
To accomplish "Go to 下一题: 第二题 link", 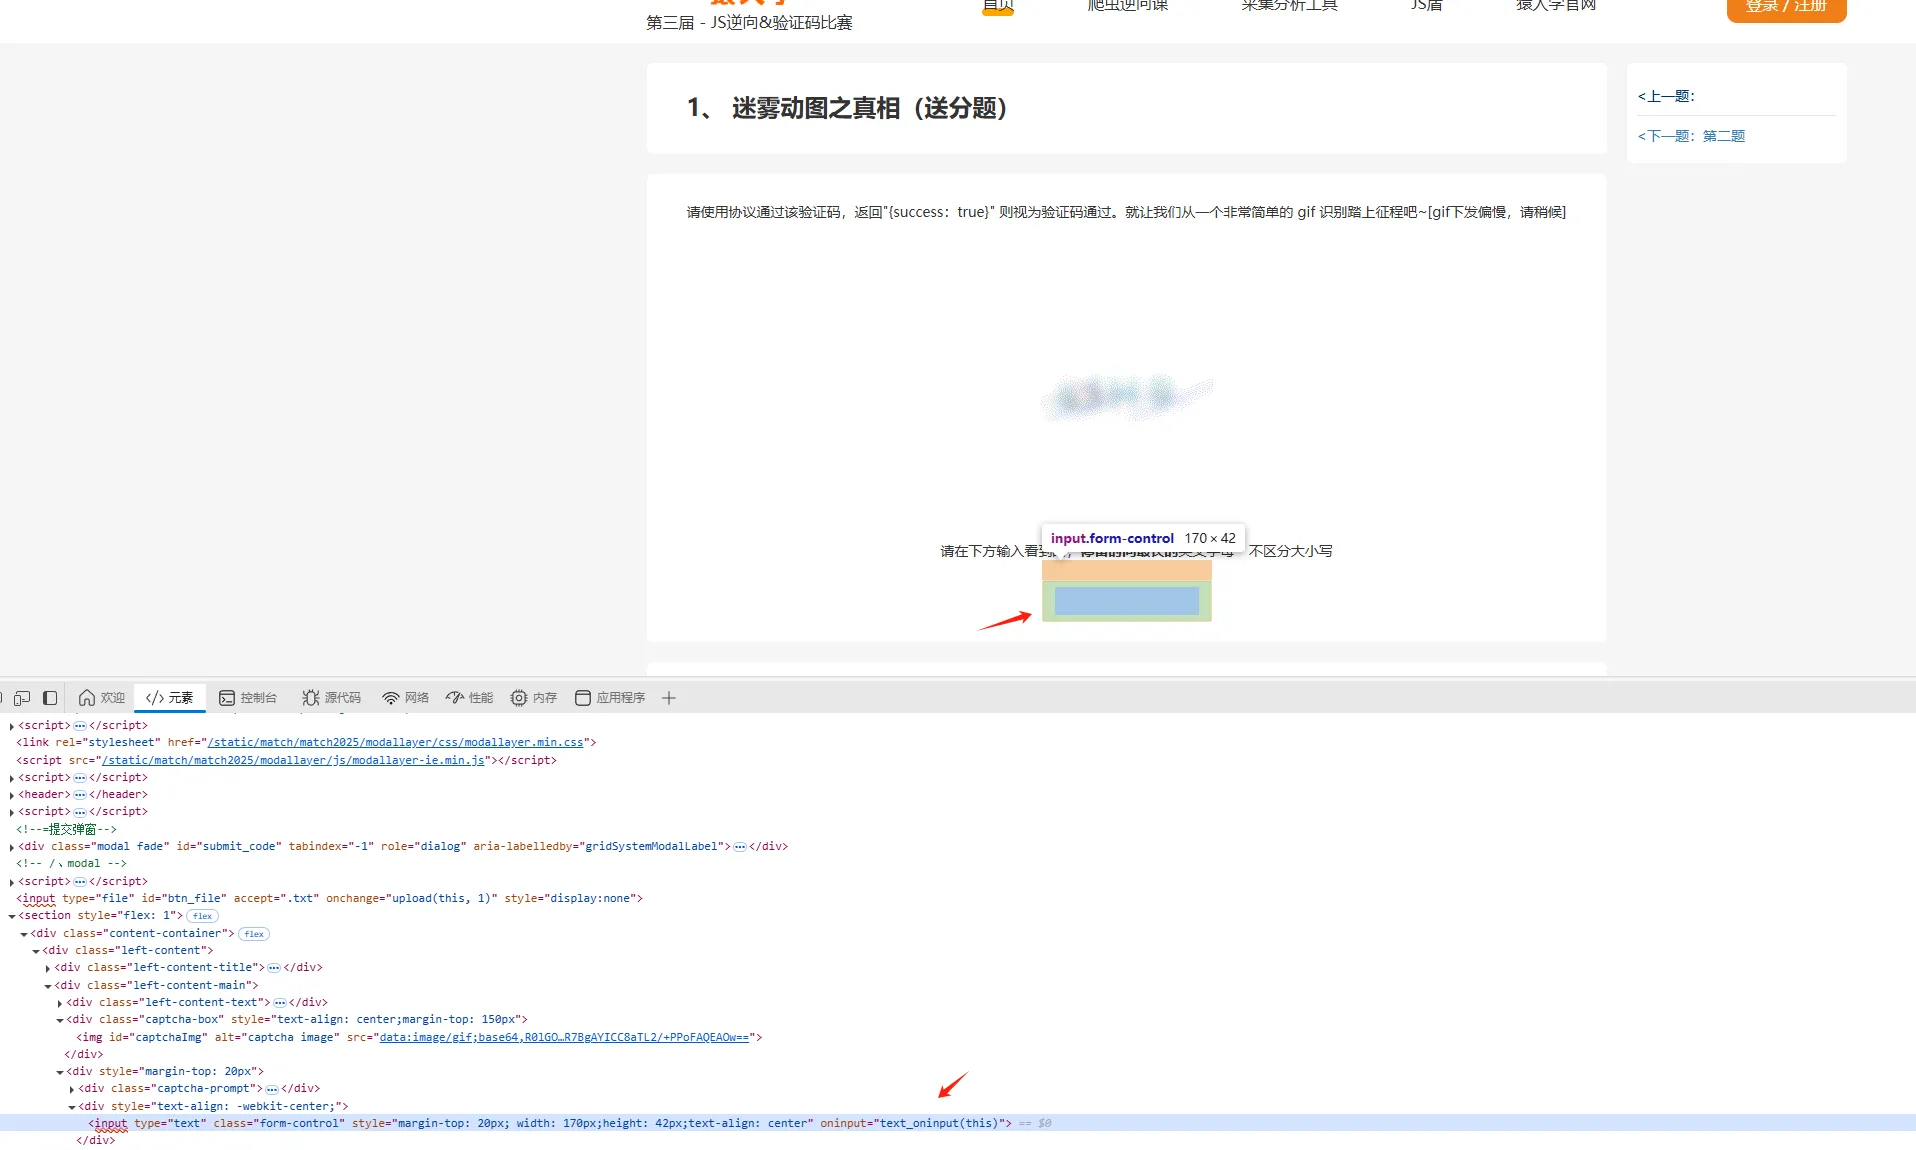I will pos(1691,136).
